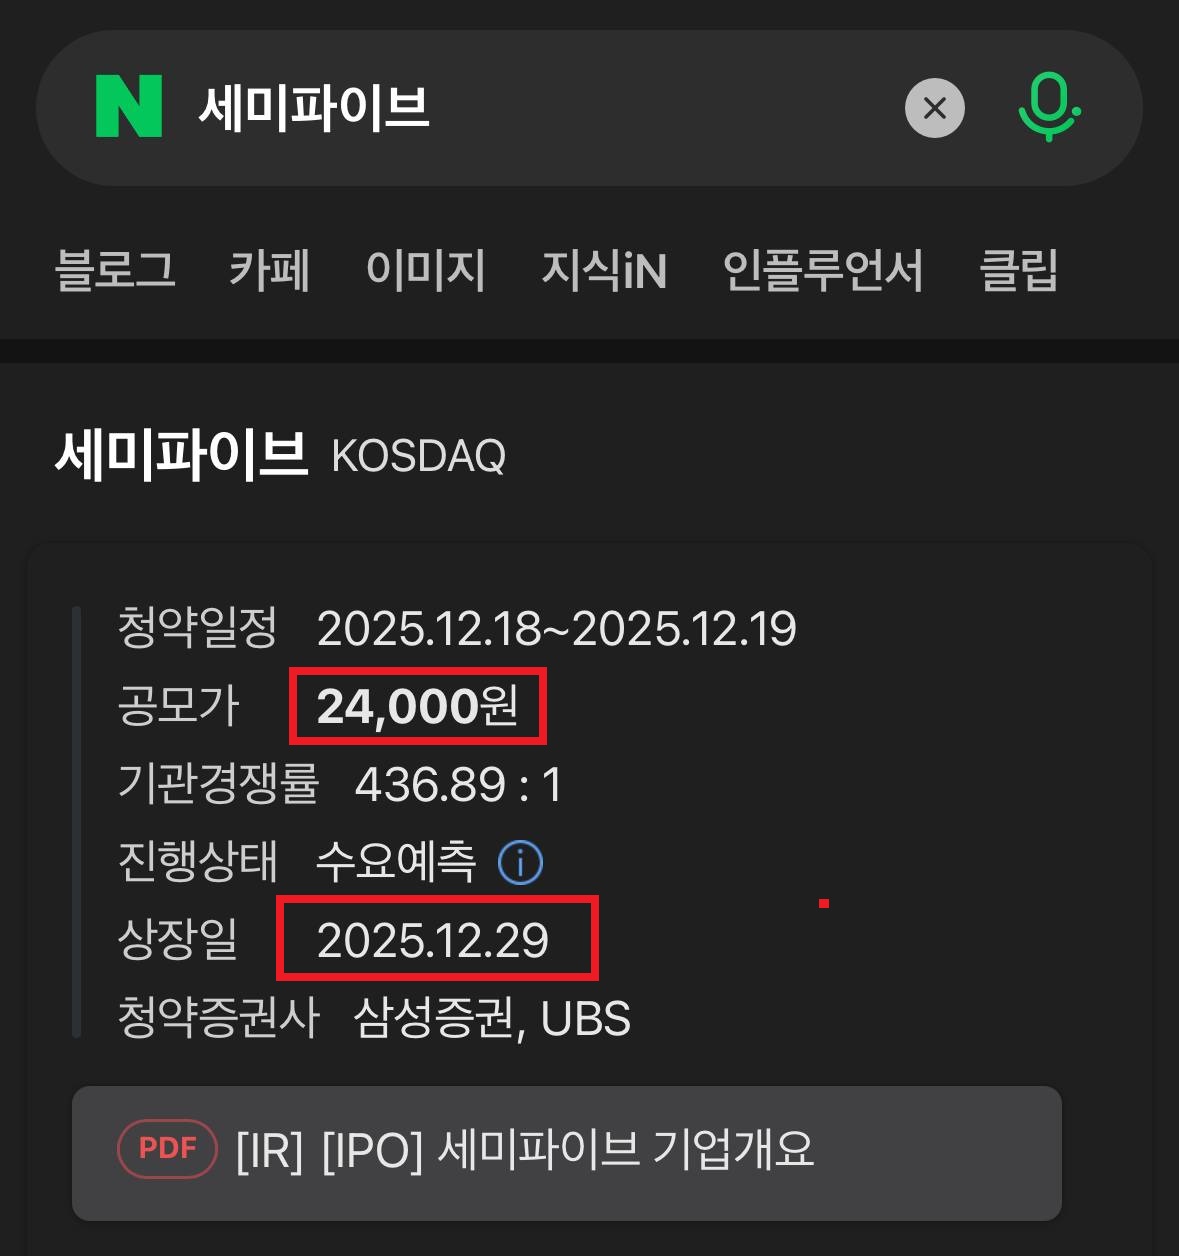Tap the PDF icon on the IR document
This screenshot has width=1179, height=1256.
coord(166,1148)
